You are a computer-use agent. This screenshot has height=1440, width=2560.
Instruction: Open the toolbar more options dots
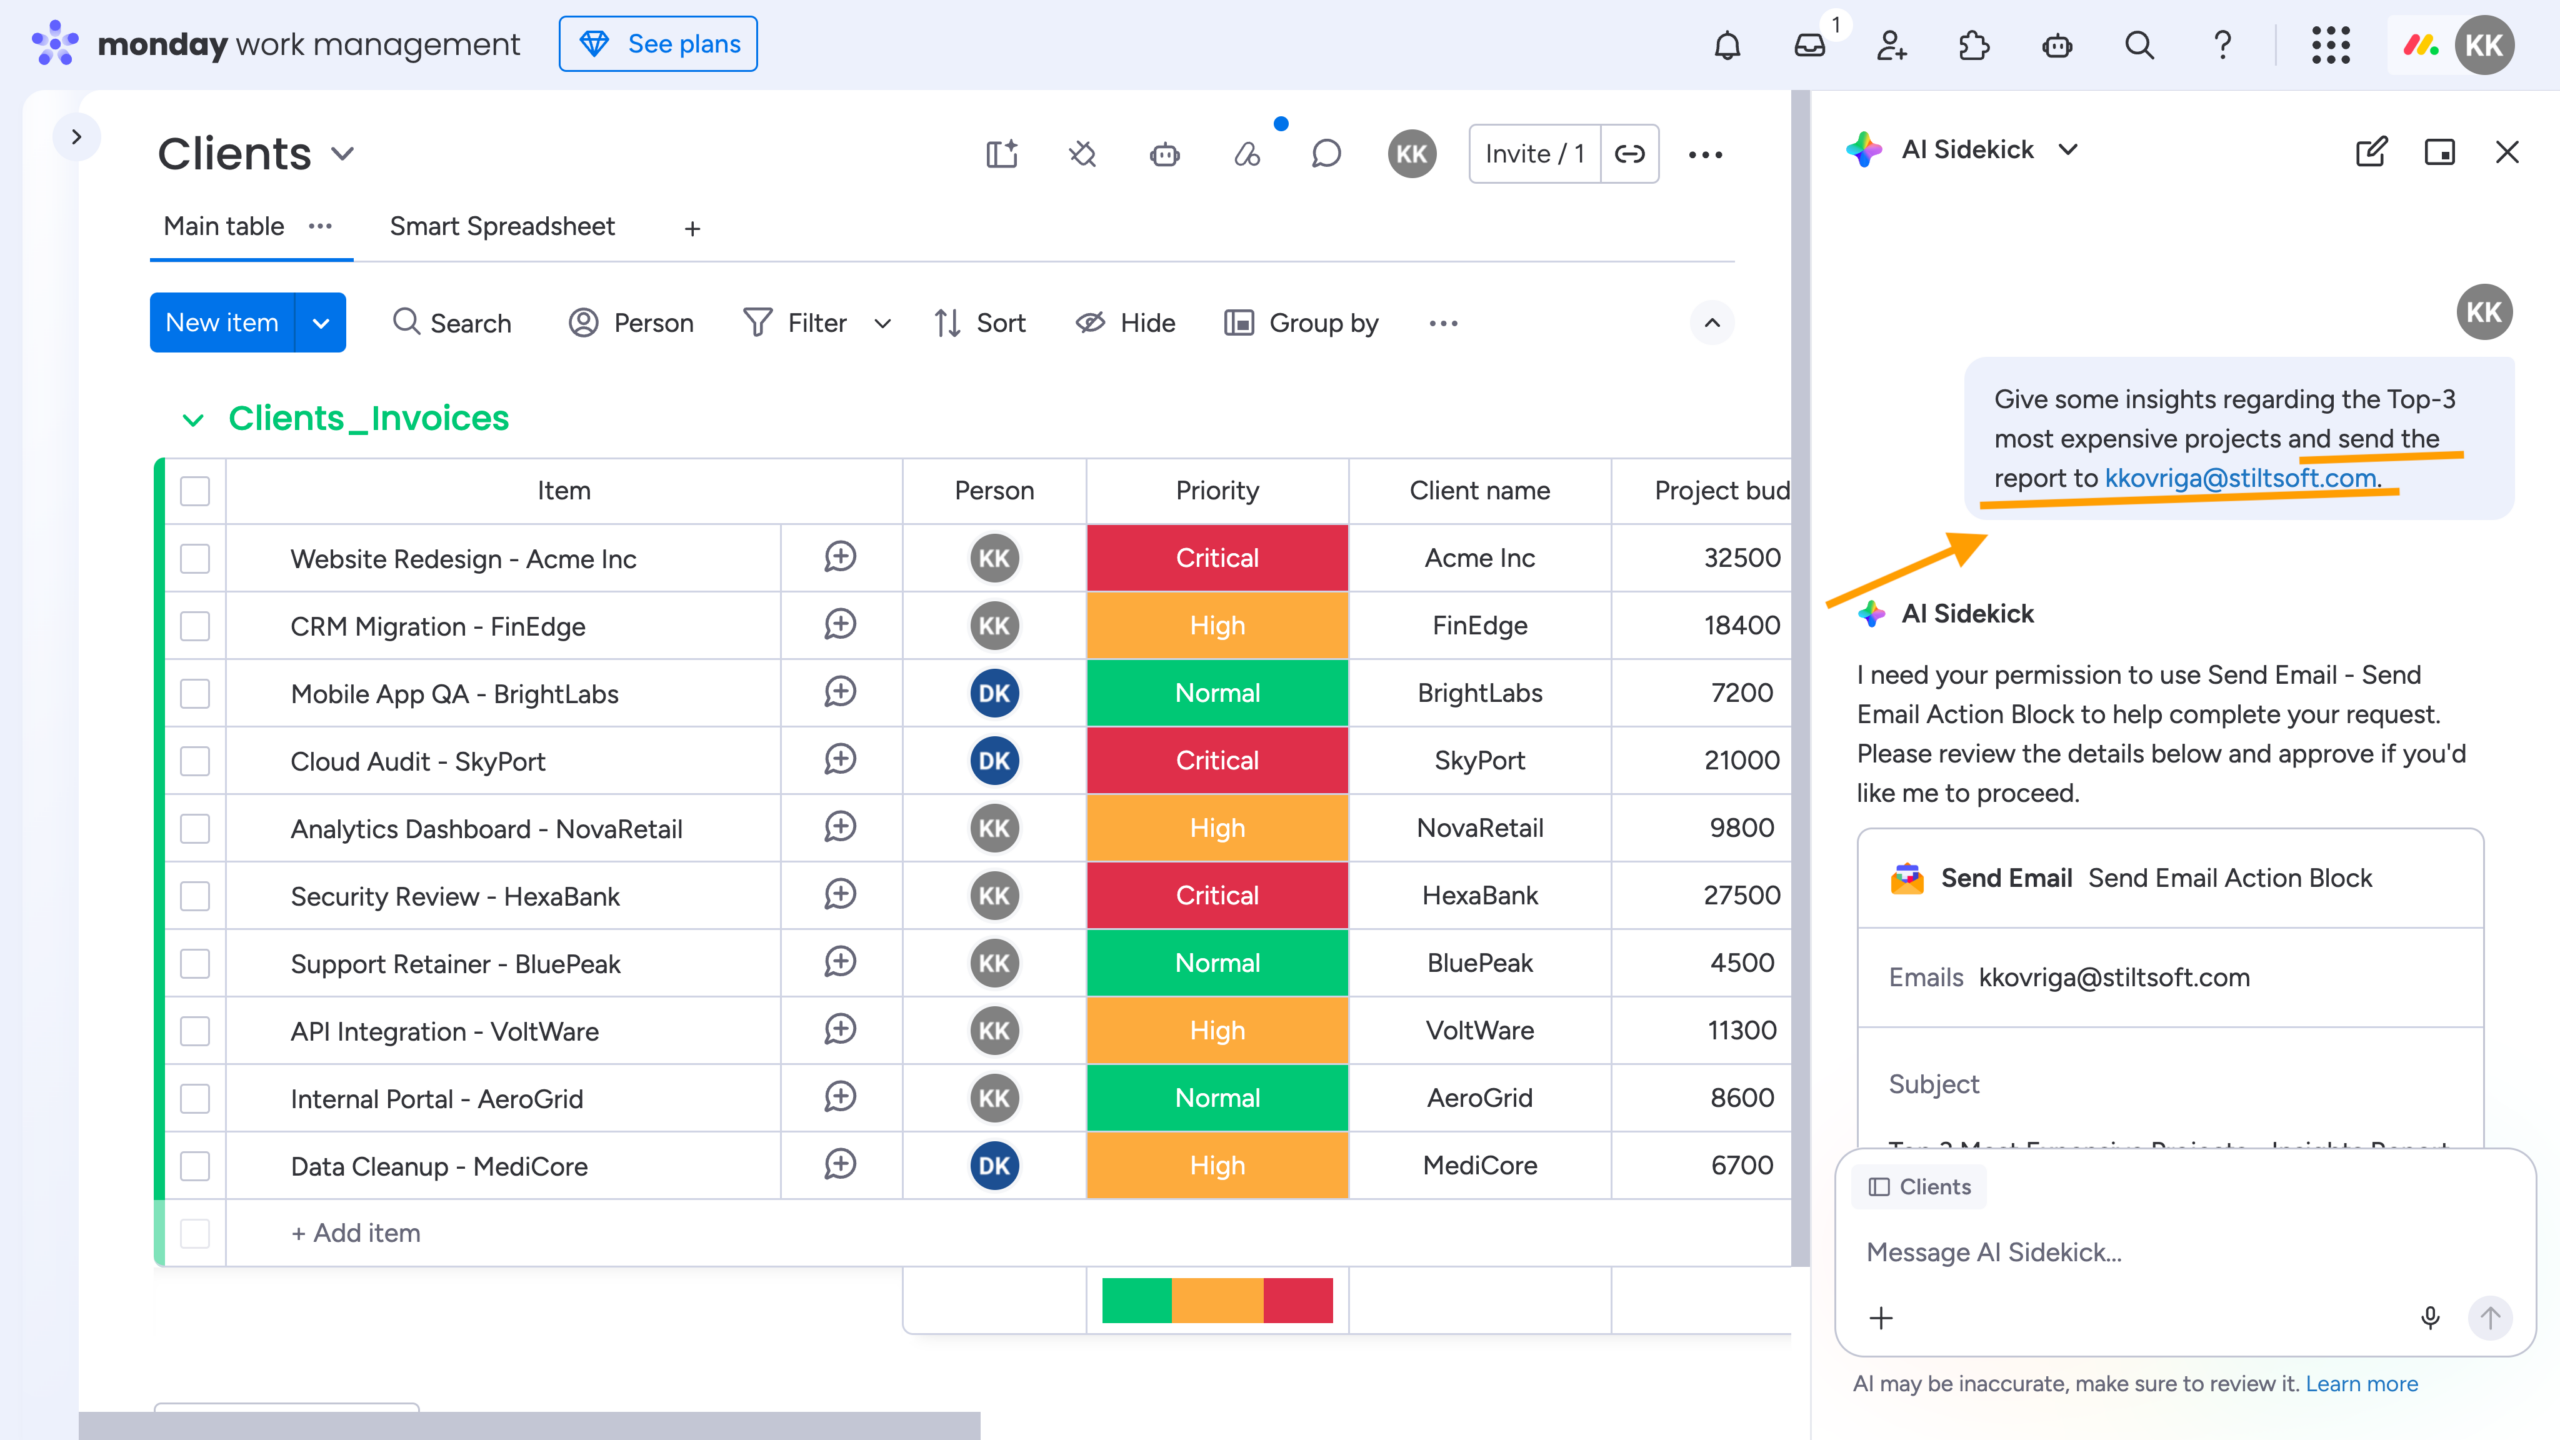coord(1443,323)
